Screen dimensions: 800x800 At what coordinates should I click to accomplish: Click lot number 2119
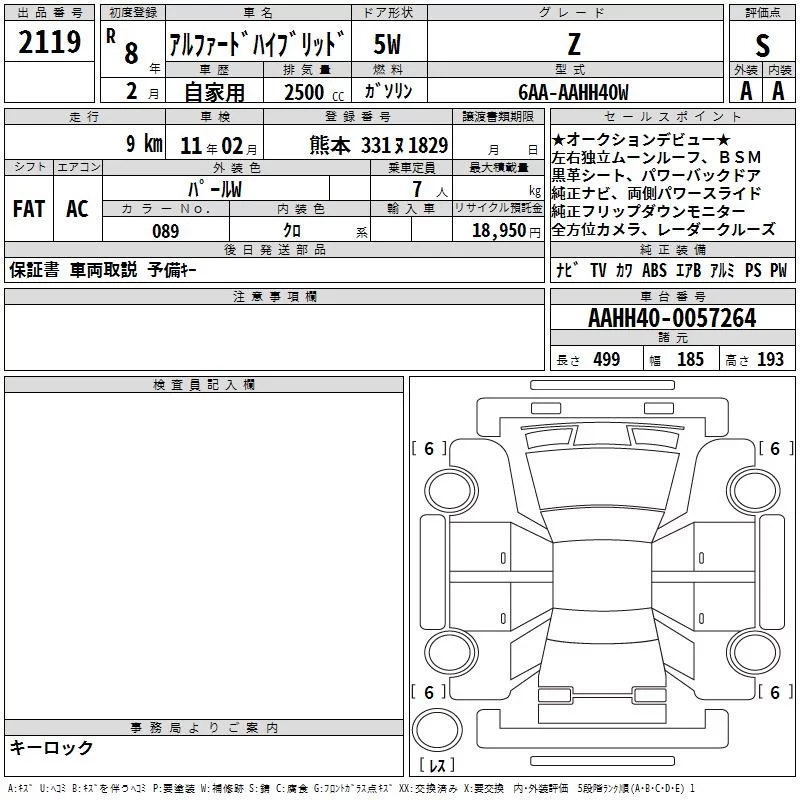[49, 42]
